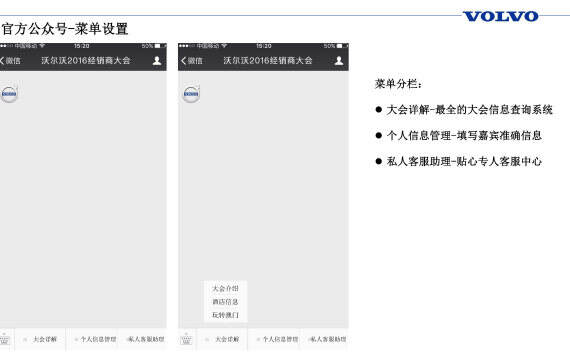The height and width of the screenshot is (360, 570).
Task: Click 中国移动 carrier signal in phone without submenu
Action: coord(23,46)
